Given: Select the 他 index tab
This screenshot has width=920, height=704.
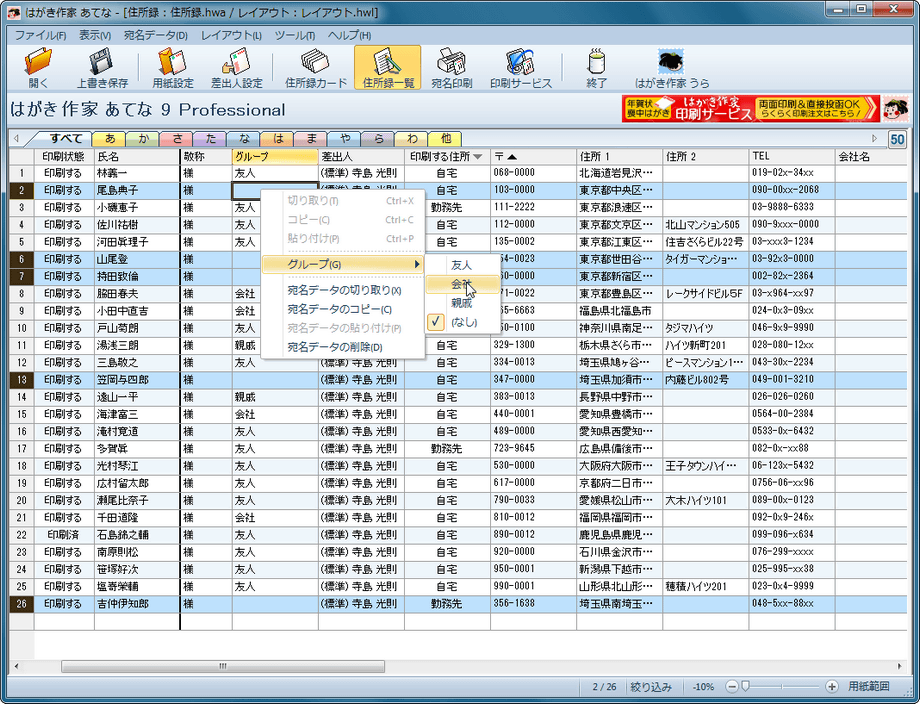Looking at the screenshot, I should 445,138.
